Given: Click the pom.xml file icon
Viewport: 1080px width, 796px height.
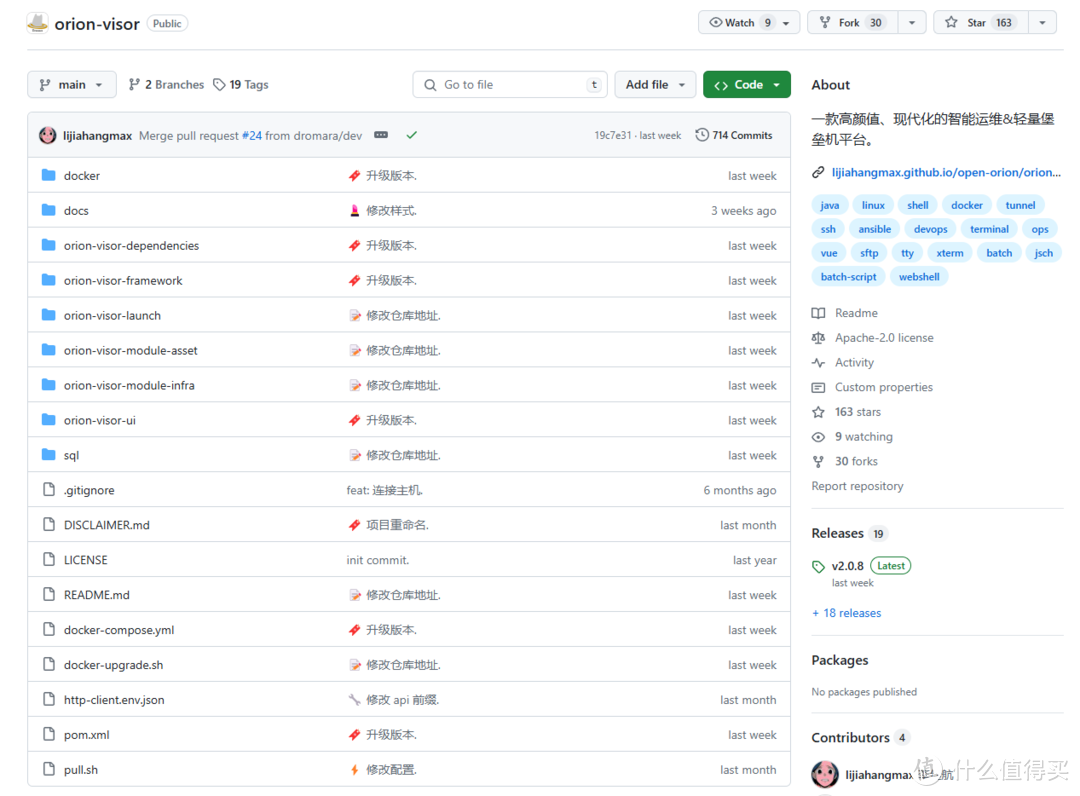Looking at the screenshot, I should tap(48, 735).
